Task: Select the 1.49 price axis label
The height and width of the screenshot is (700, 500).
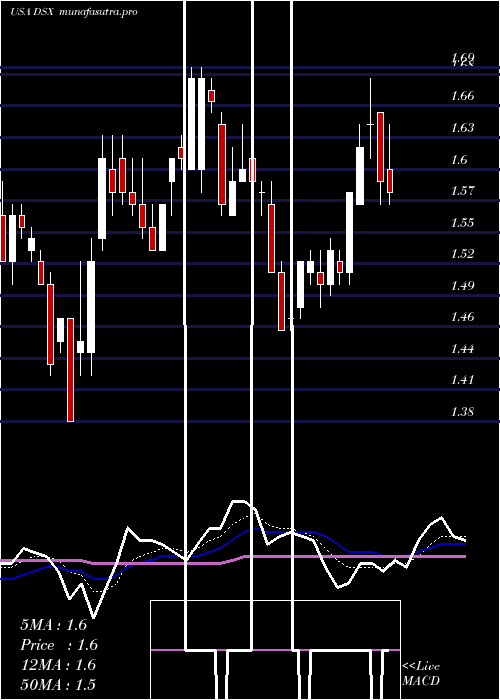Action: [x=462, y=285]
